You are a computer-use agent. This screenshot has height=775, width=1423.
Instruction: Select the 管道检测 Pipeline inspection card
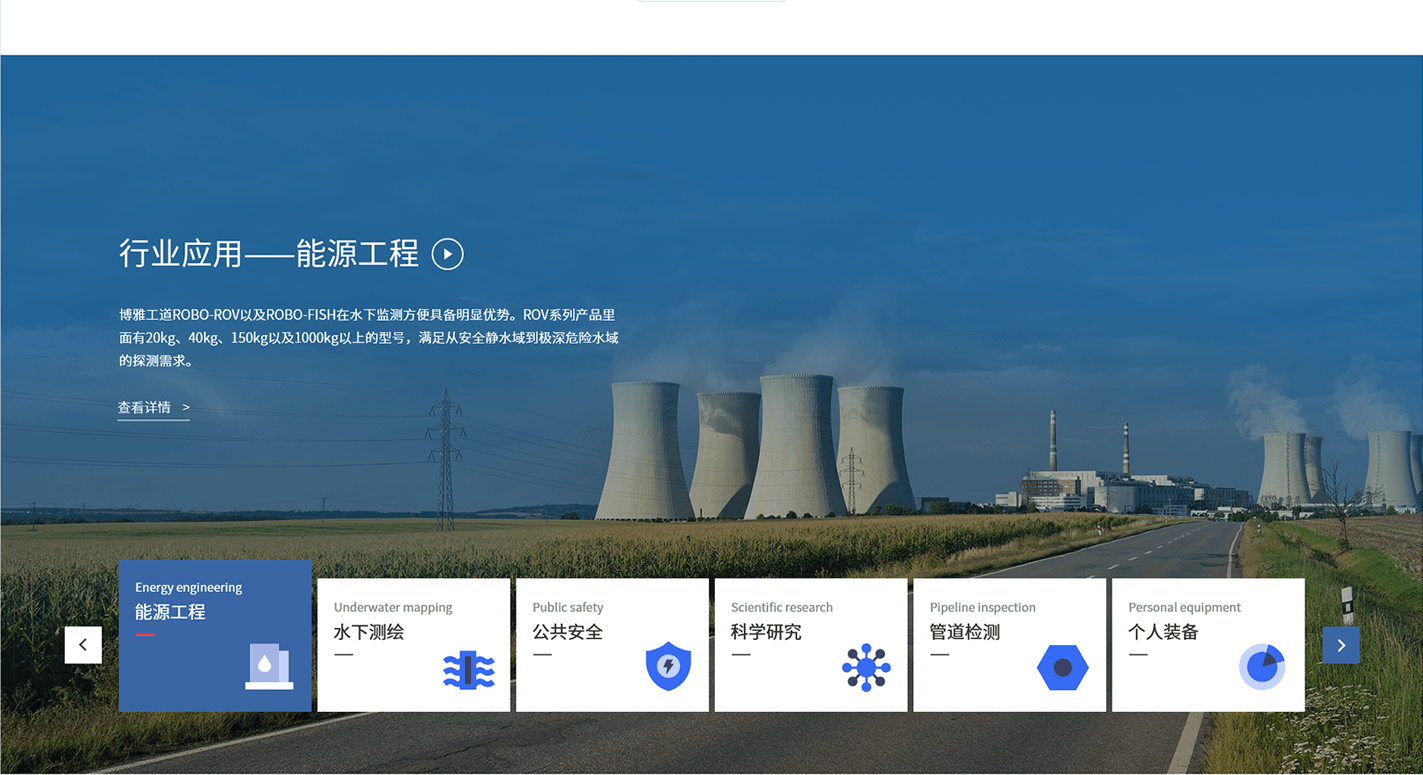(1010, 645)
